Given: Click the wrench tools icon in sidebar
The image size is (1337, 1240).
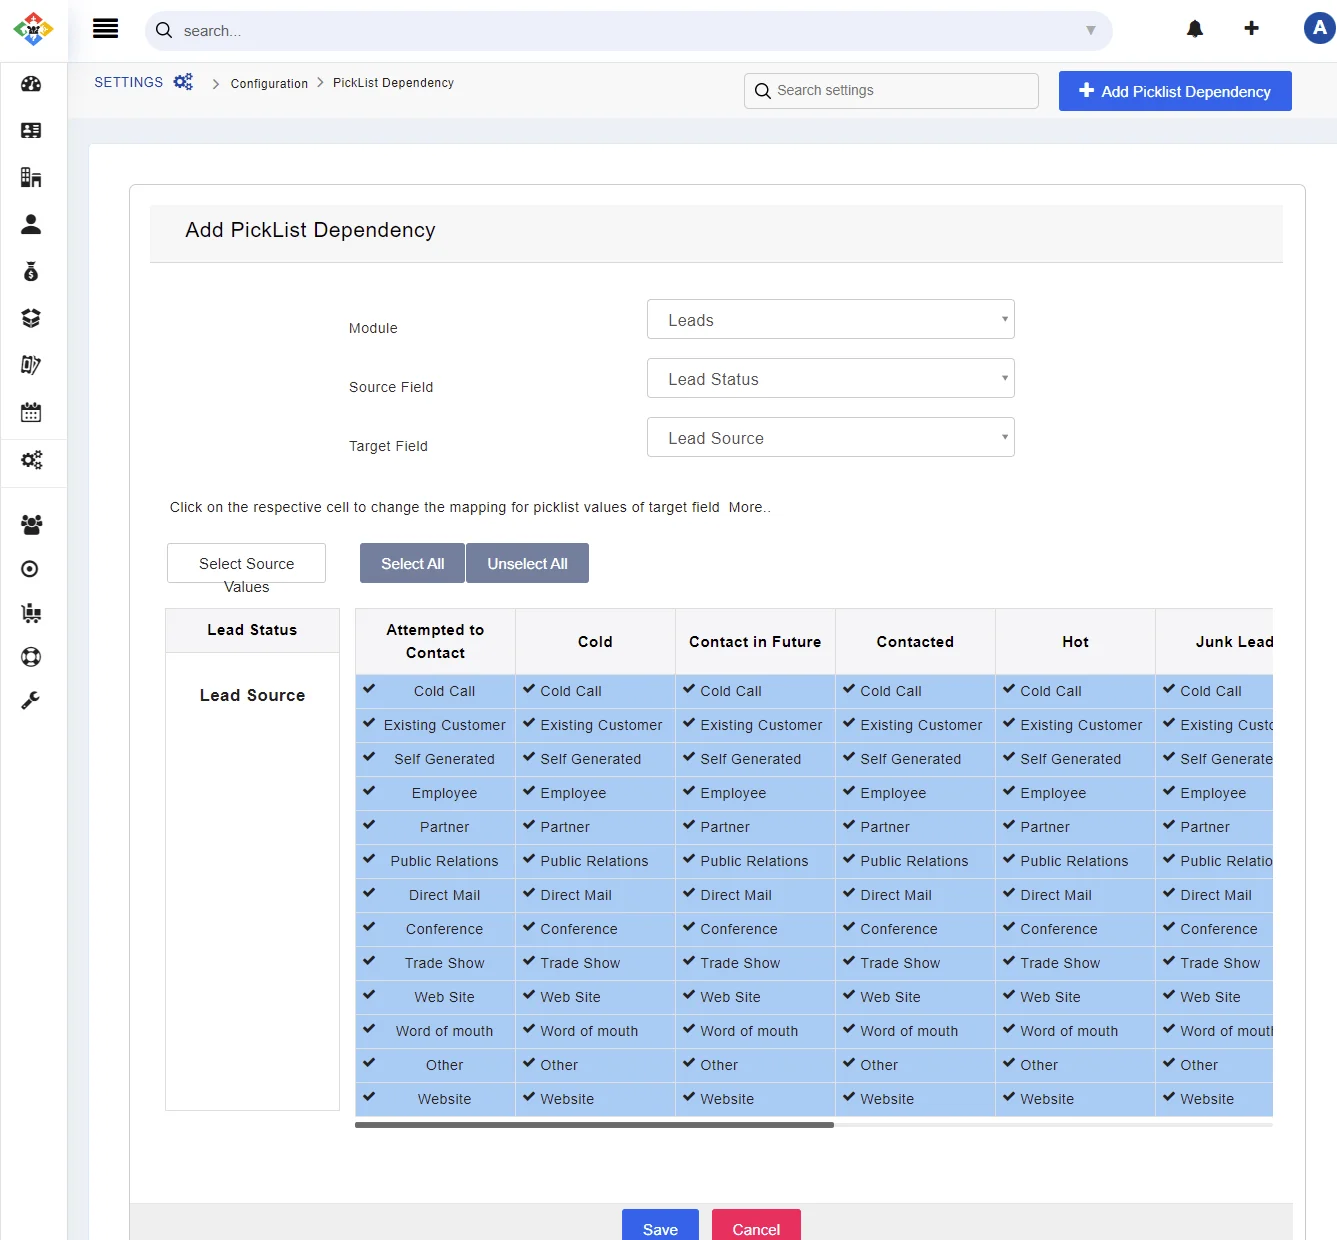Looking at the screenshot, I should point(31,701).
